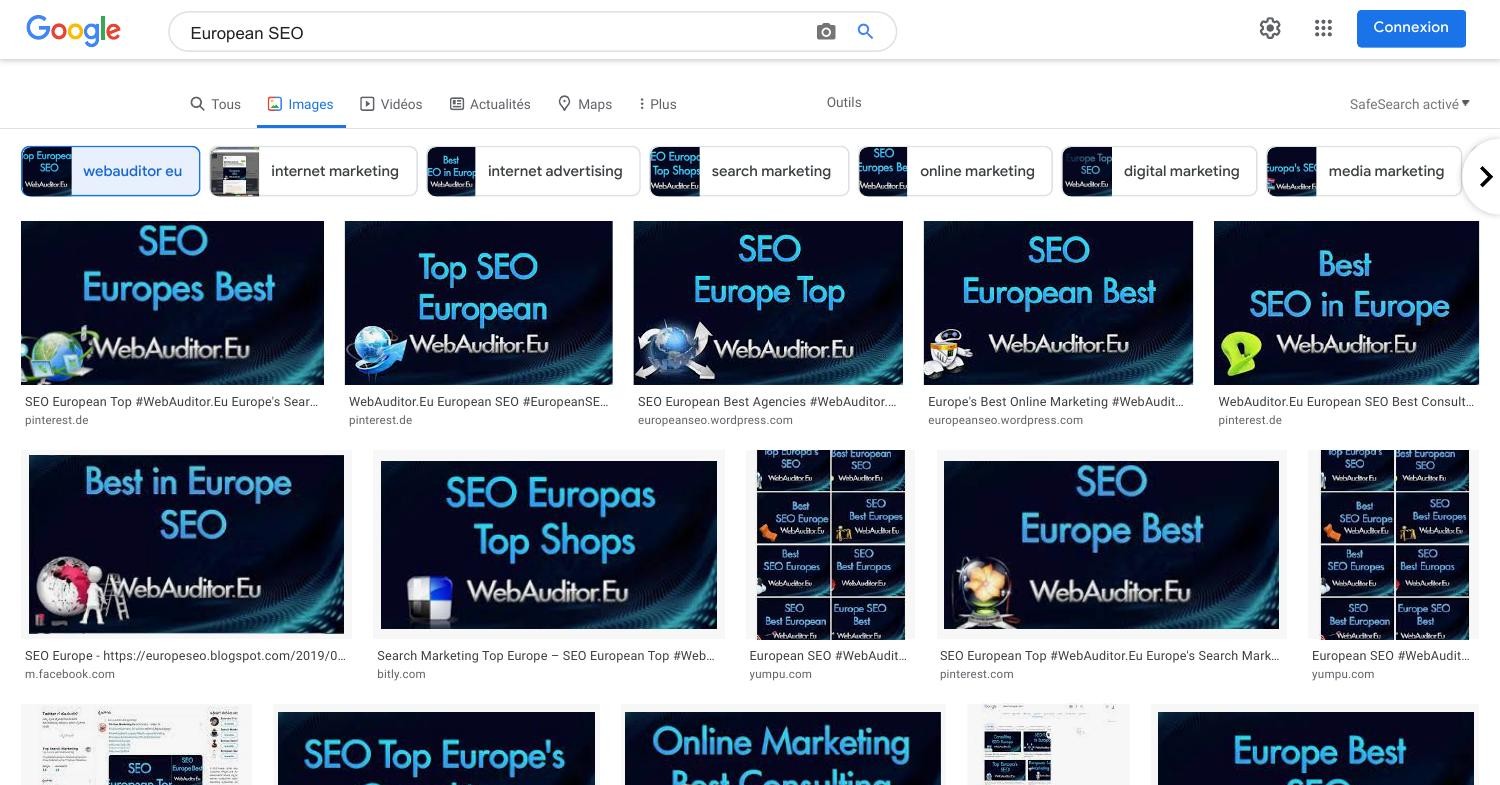Open the europeanseo.wordpress.com SEO Europe Top result
Viewport: 1500px width, 785px height.
[768, 303]
